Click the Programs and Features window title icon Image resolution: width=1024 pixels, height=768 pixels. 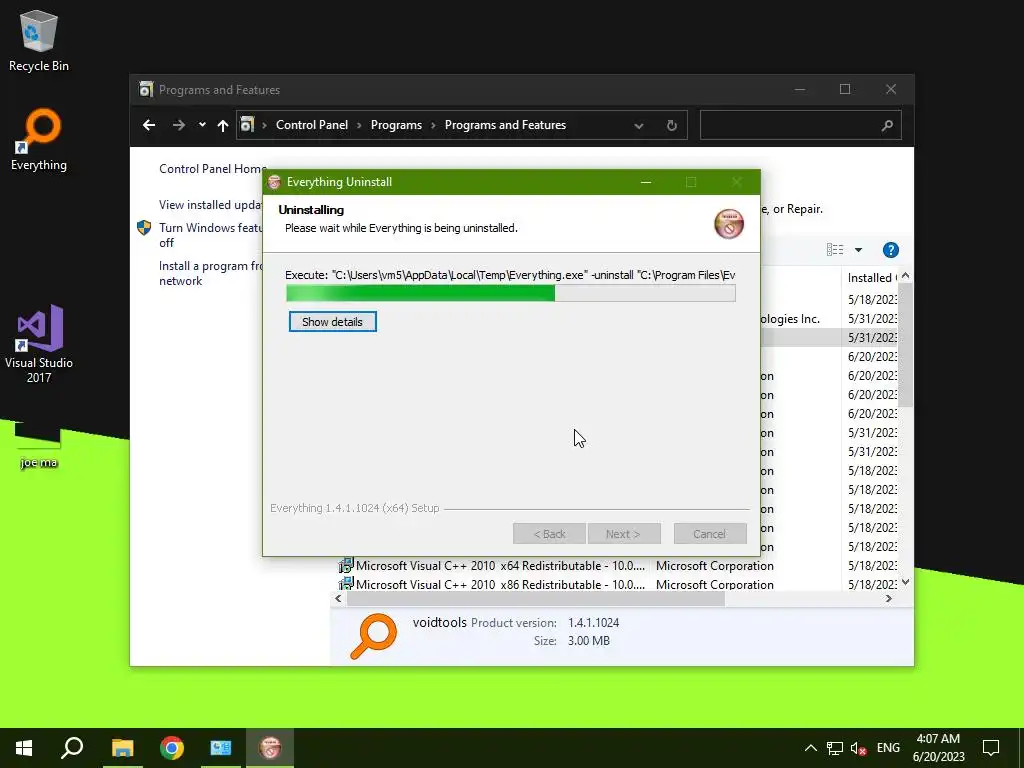pos(146,89)
